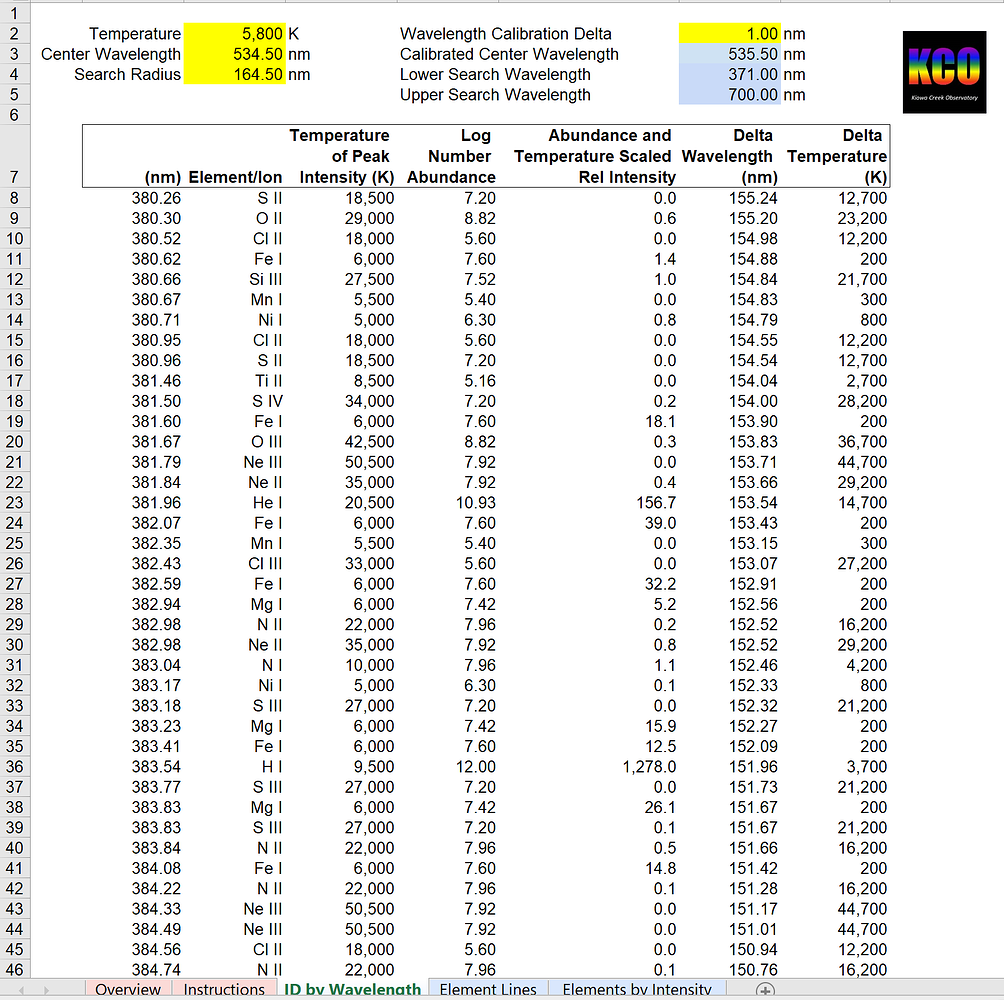Open the Instructions sheet tab

[224, 989]
